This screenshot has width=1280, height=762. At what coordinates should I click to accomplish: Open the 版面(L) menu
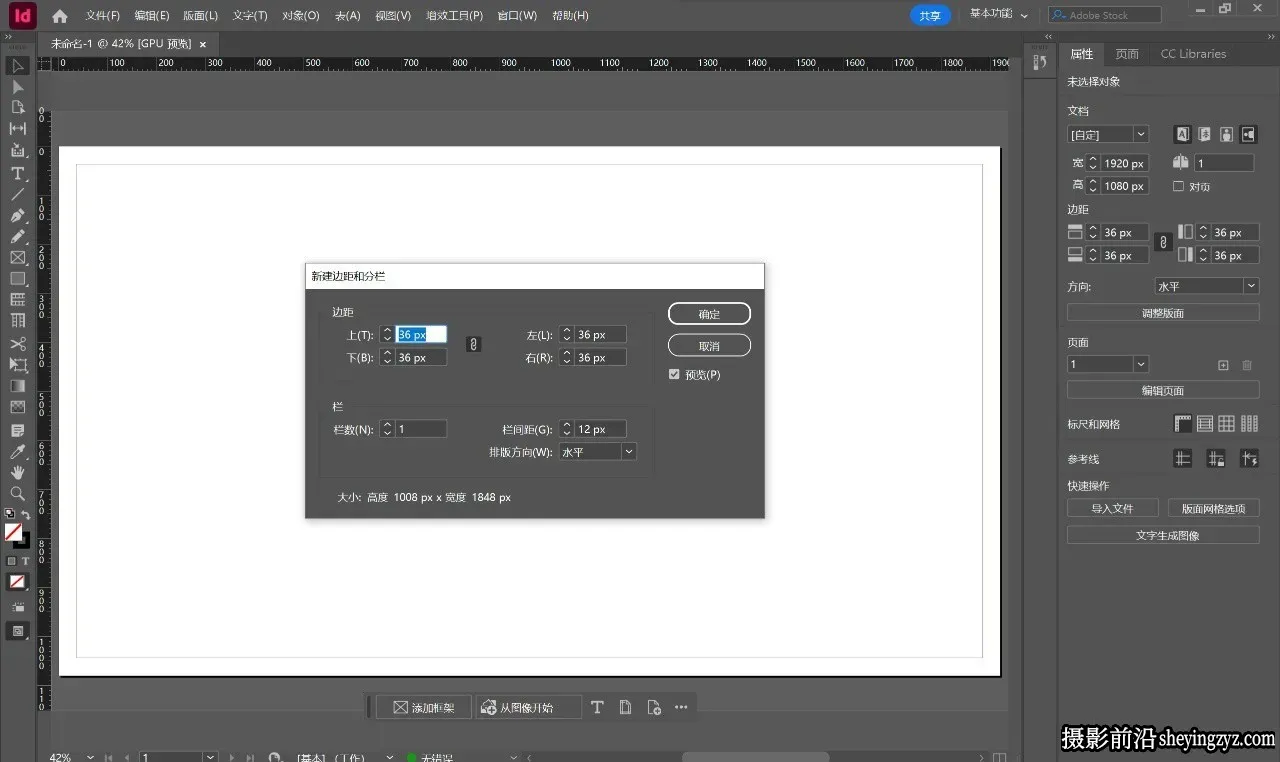(x=200, y=16)
